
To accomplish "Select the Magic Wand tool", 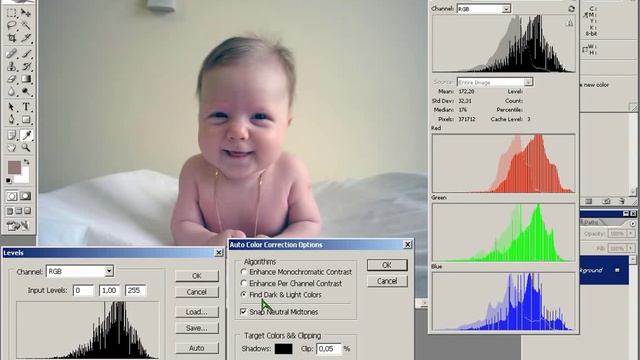I will click(26, 25).
